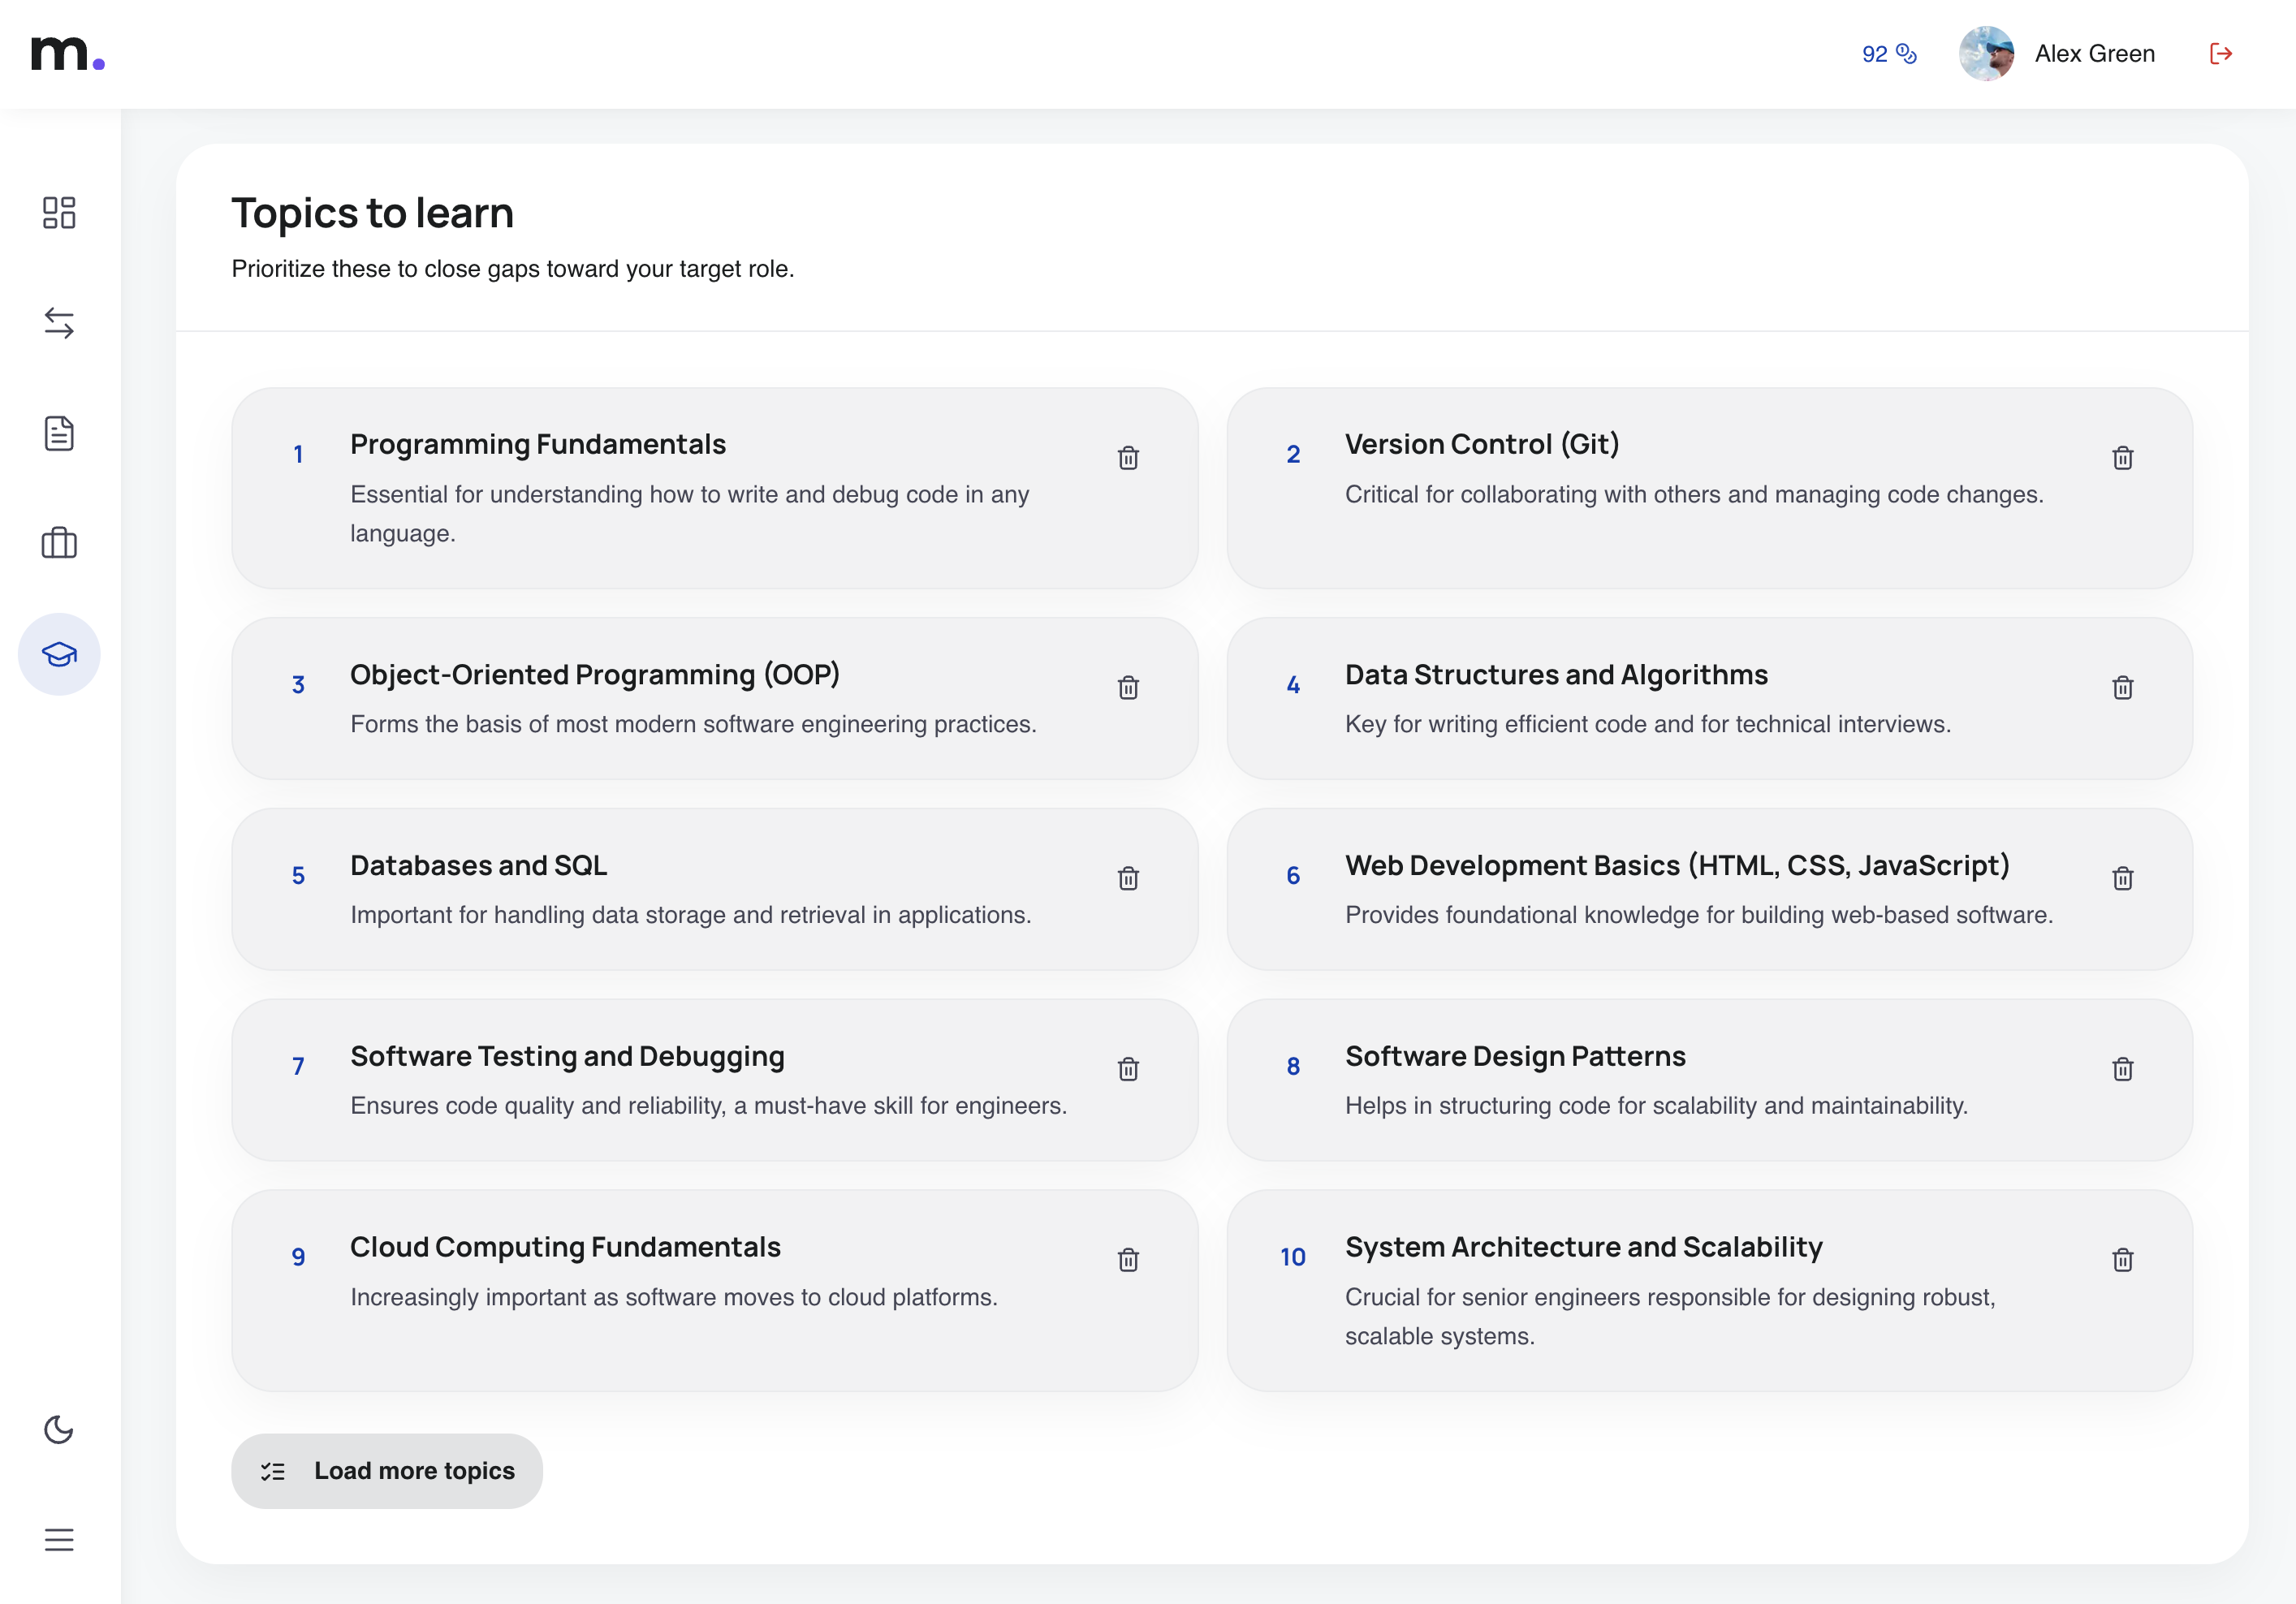Delete the Cloud Computing Fundamentals topic

(x=1128, y=1261)
